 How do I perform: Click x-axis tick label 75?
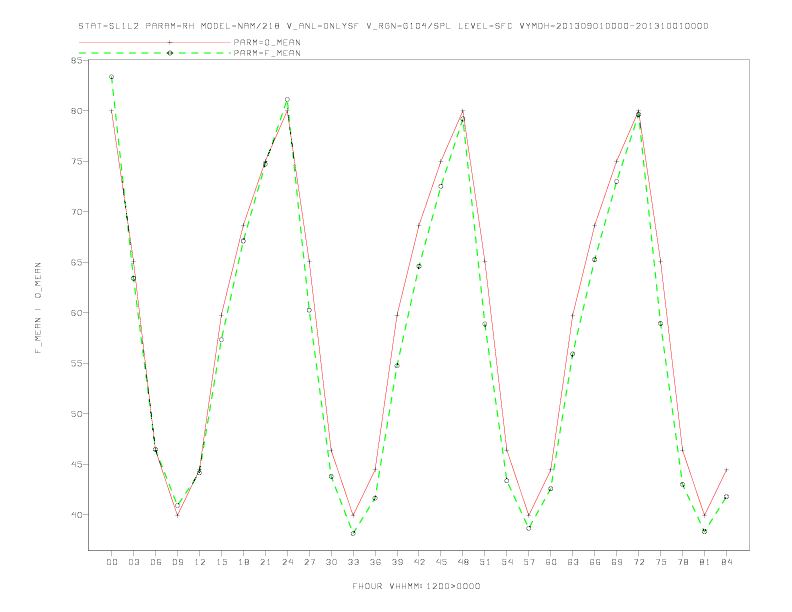pyautogui.click(x=661, y=562)
